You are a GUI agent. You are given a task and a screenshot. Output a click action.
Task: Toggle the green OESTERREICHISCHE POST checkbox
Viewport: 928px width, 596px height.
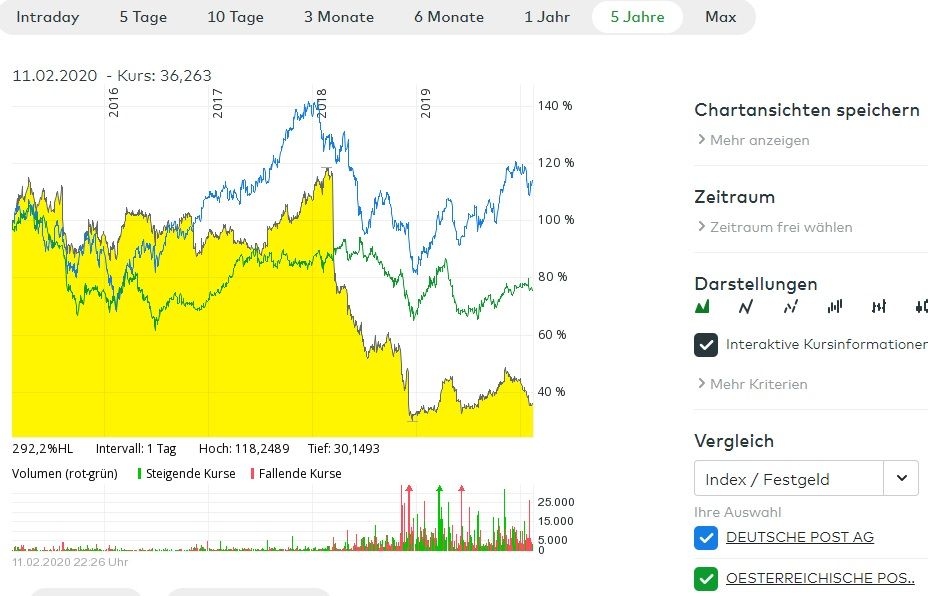coord(706,578)
